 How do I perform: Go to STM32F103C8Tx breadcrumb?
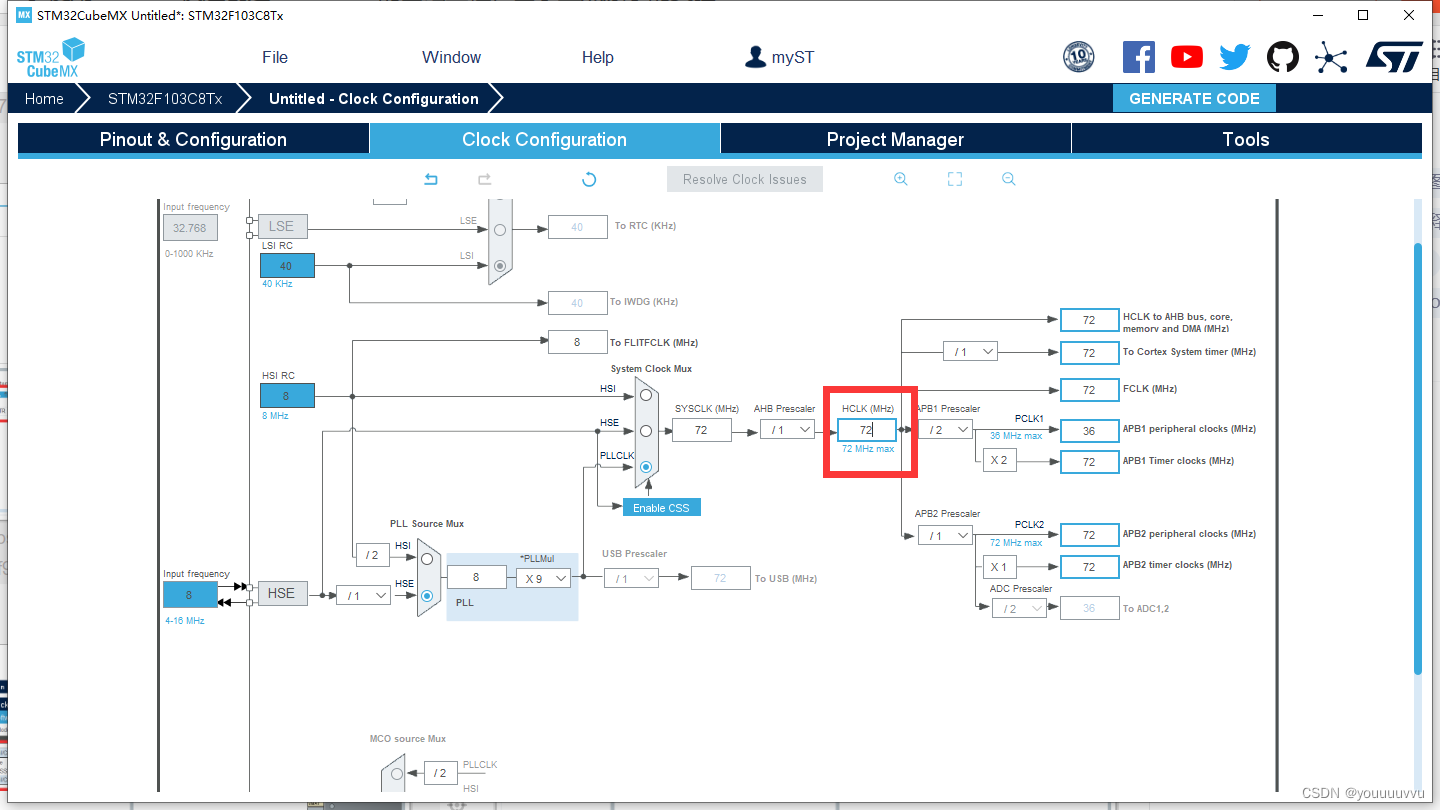pyautogui.click(x=165, y=98)
